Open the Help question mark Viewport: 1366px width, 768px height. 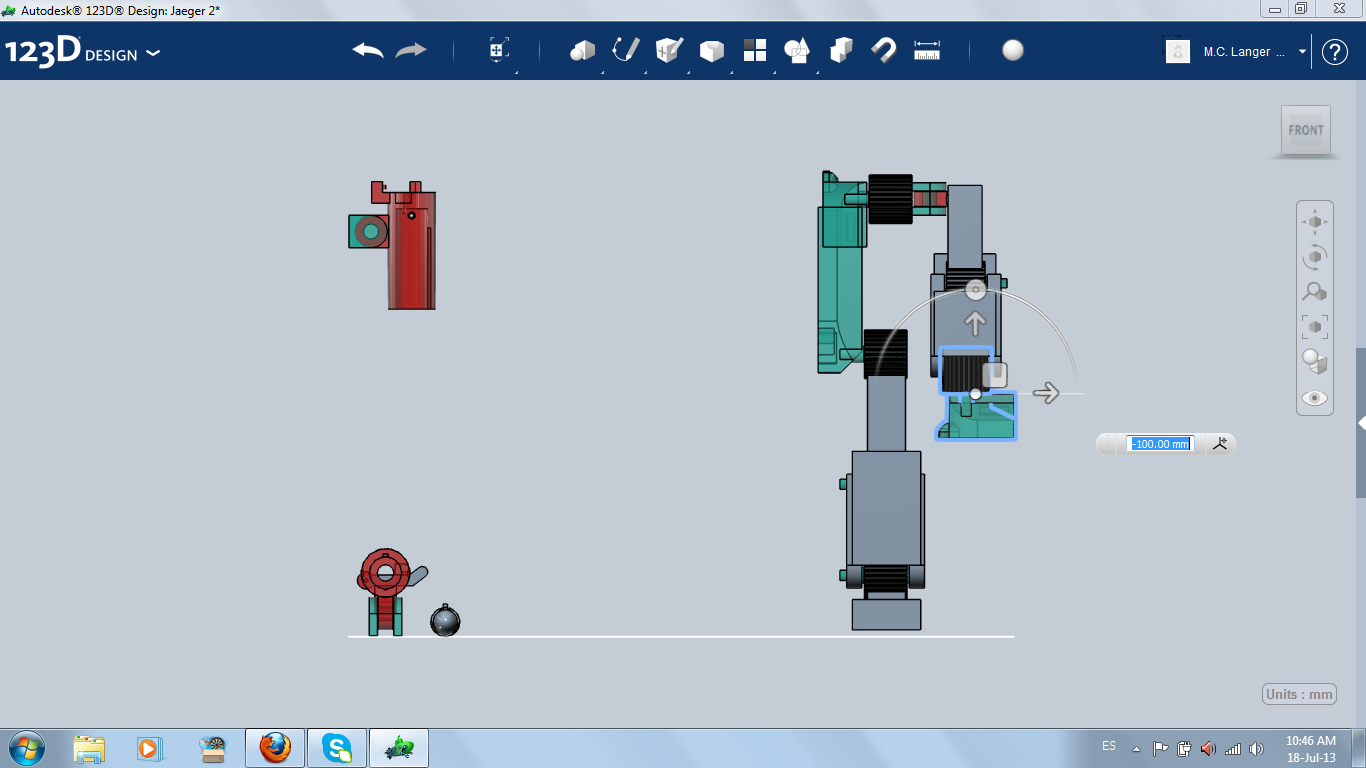[x=1335, y=52]
